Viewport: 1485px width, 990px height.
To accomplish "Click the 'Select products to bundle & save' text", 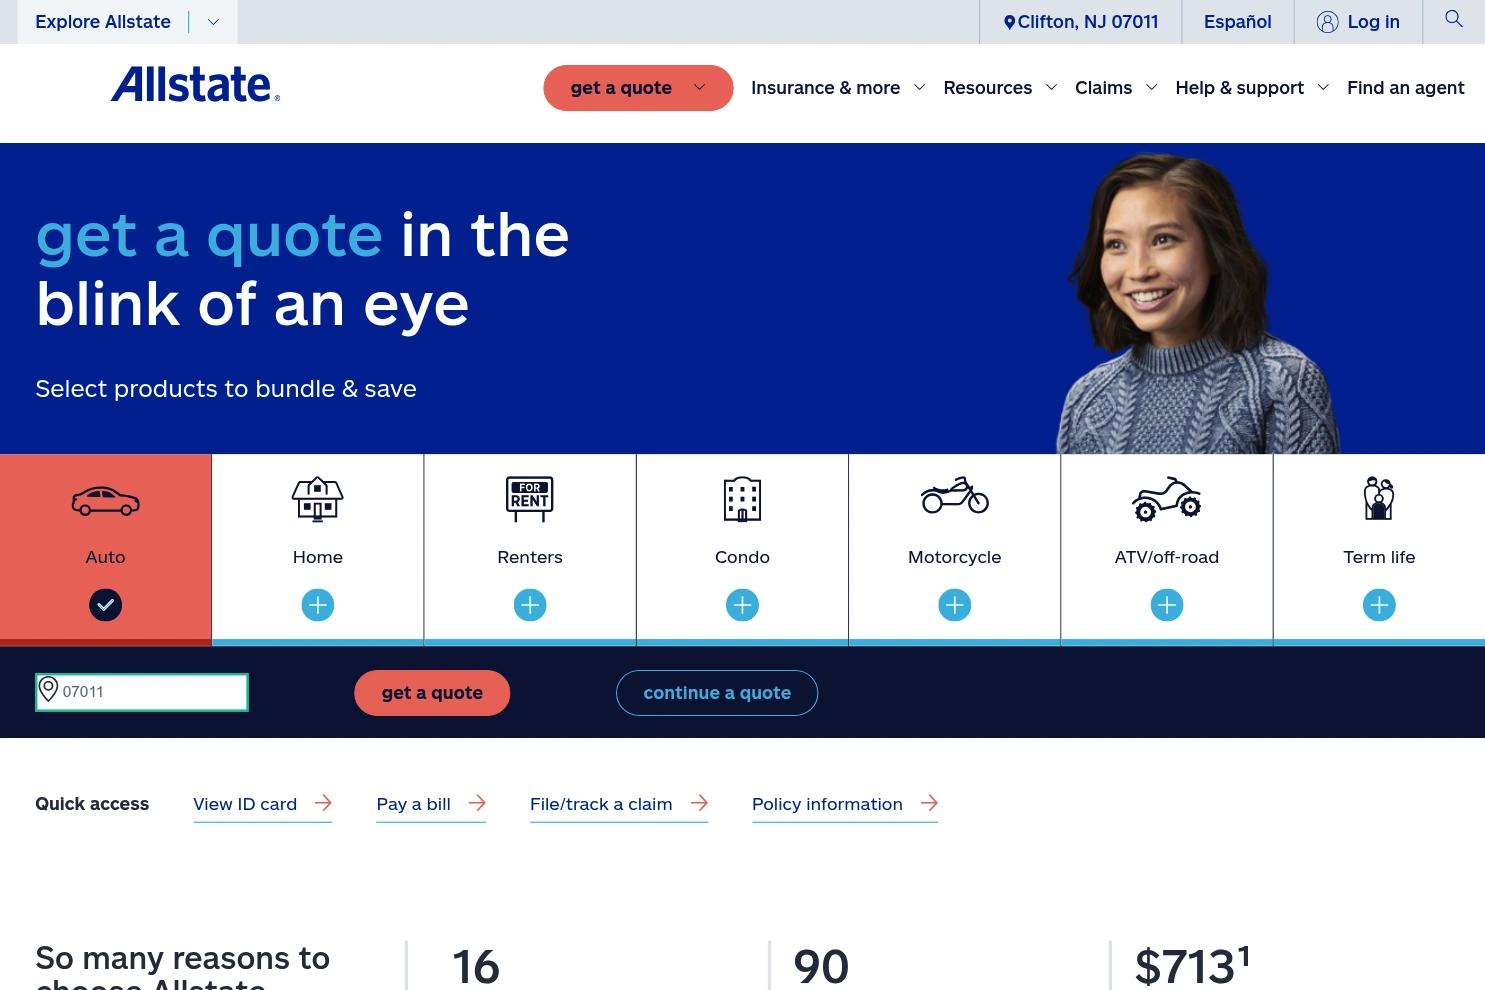I will pos(226,388).
